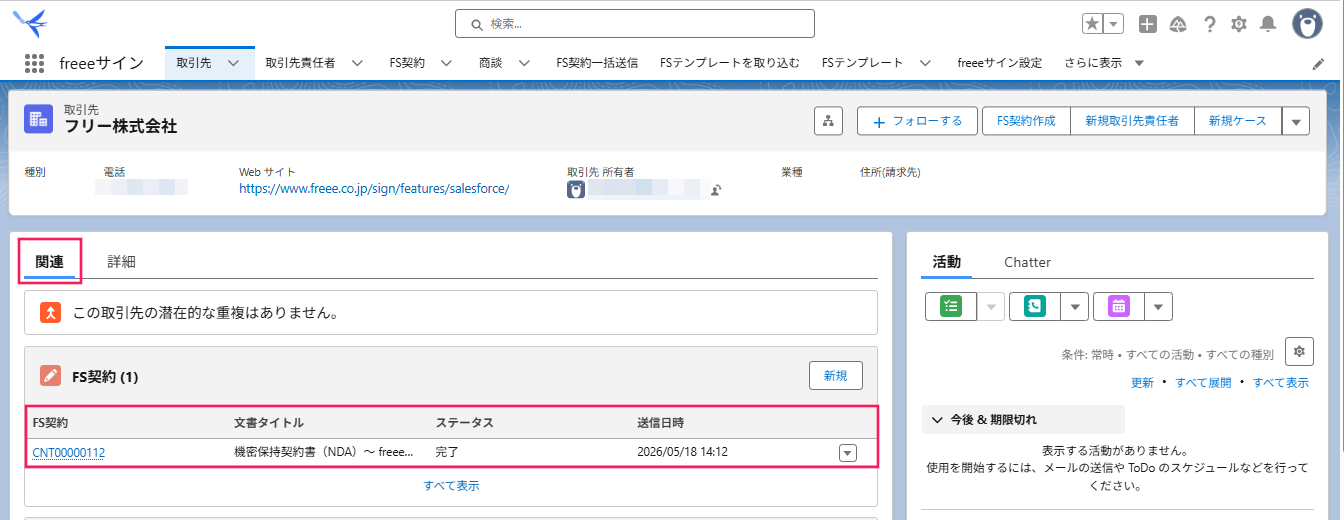
Task: Switch to the Chatter tab
Action: 1027,262
